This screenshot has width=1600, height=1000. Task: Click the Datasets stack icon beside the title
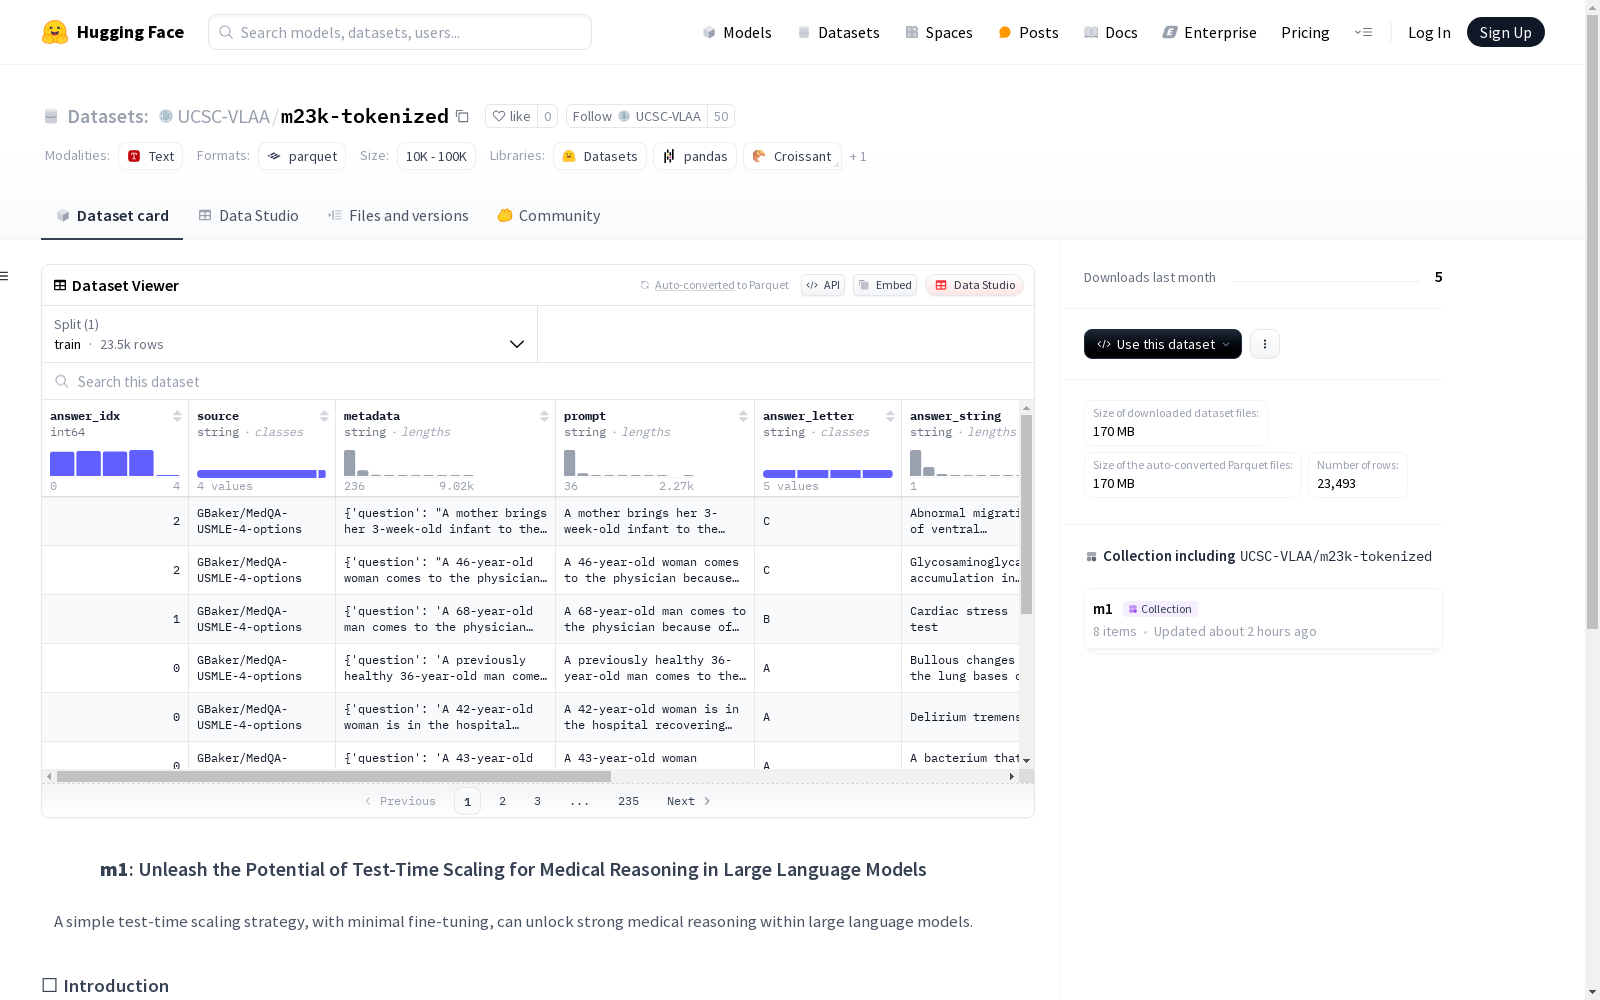pyautogui.click(x=51, y=116)
